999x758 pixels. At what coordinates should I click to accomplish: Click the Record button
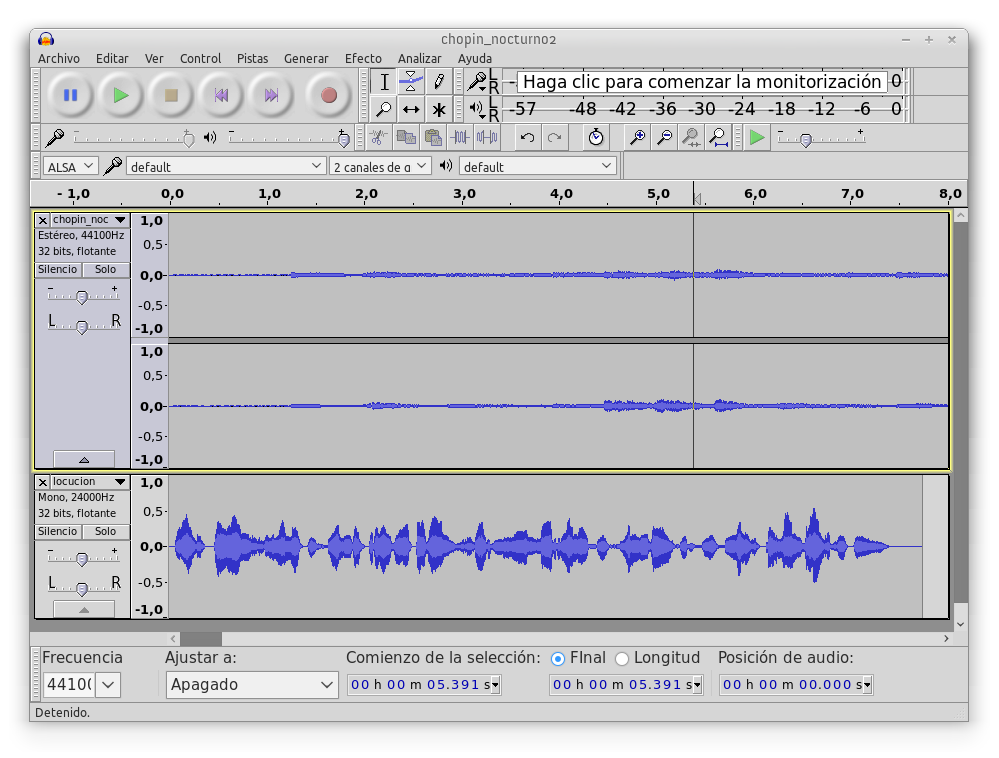(x=329, y=96)
